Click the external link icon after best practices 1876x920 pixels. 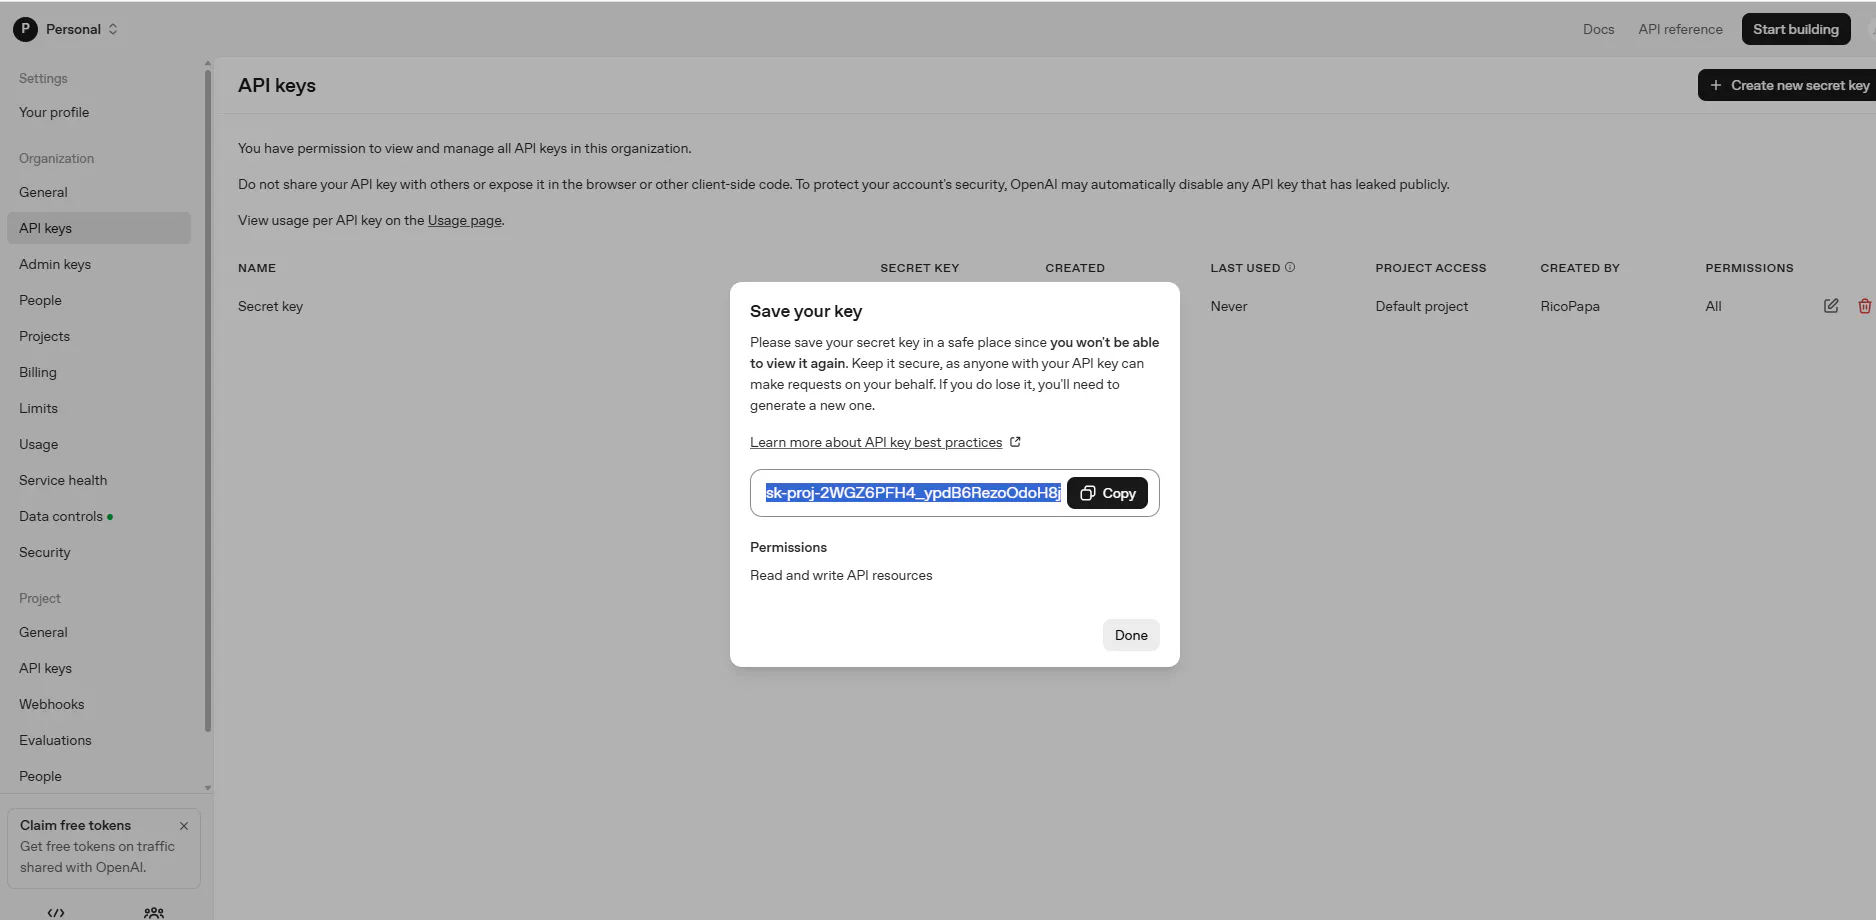click(x=1015, y=442)
